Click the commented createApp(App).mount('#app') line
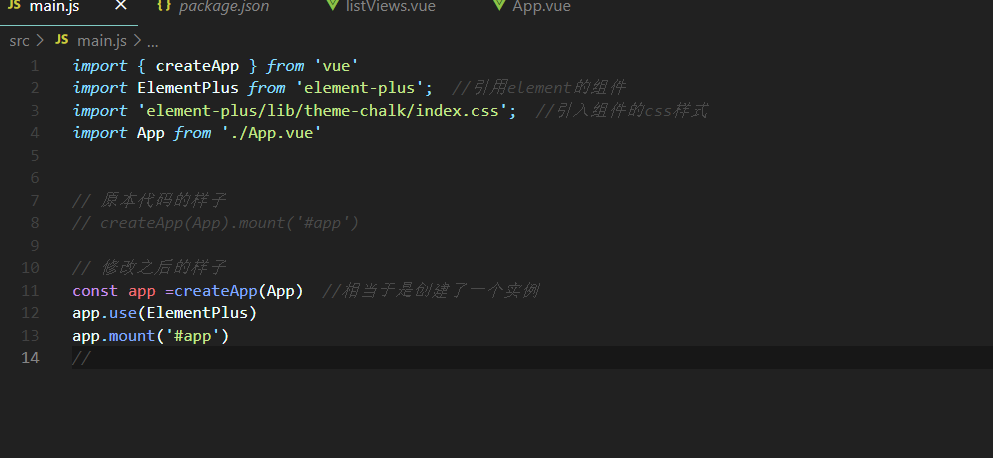Screen dimensions: 993x458 tap(216, 223)
